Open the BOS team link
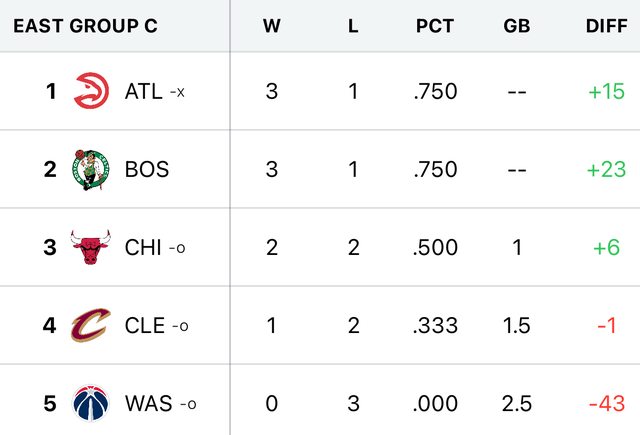Viewport: 640px width, 435px height. pos(146,169)
